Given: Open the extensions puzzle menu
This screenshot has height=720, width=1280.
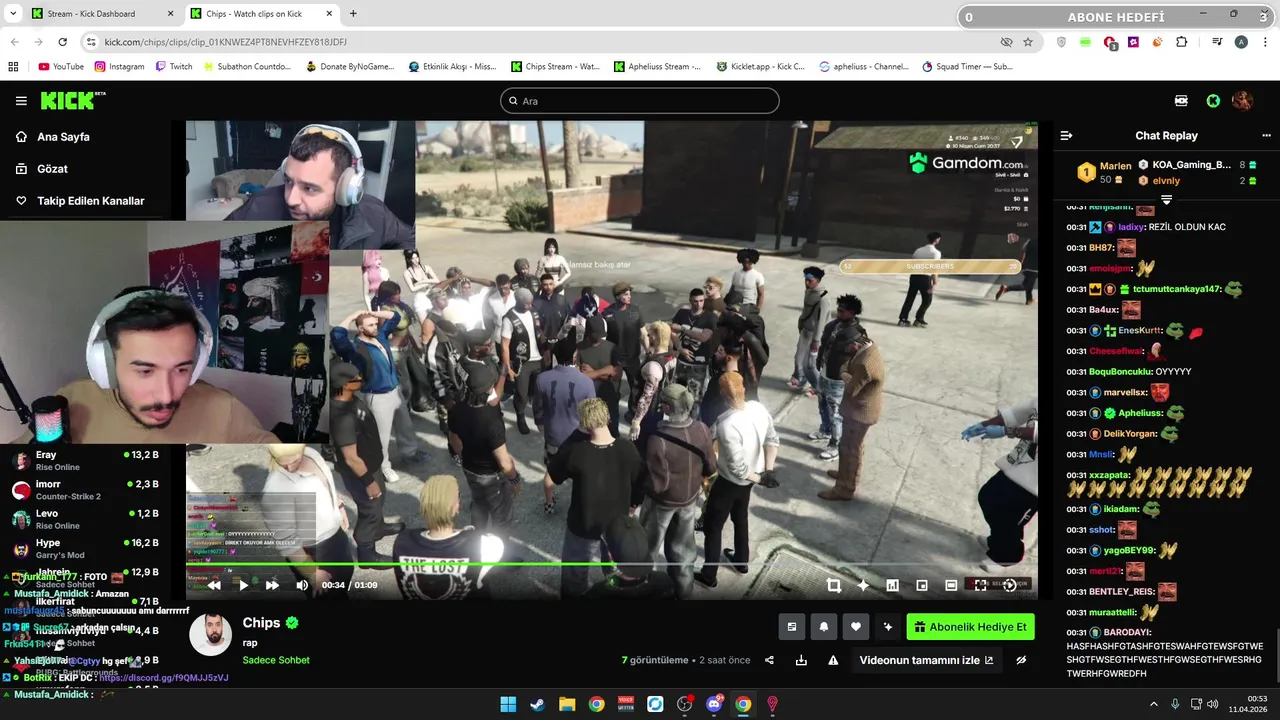Looking at the screenshot, I should (1182, 42).
